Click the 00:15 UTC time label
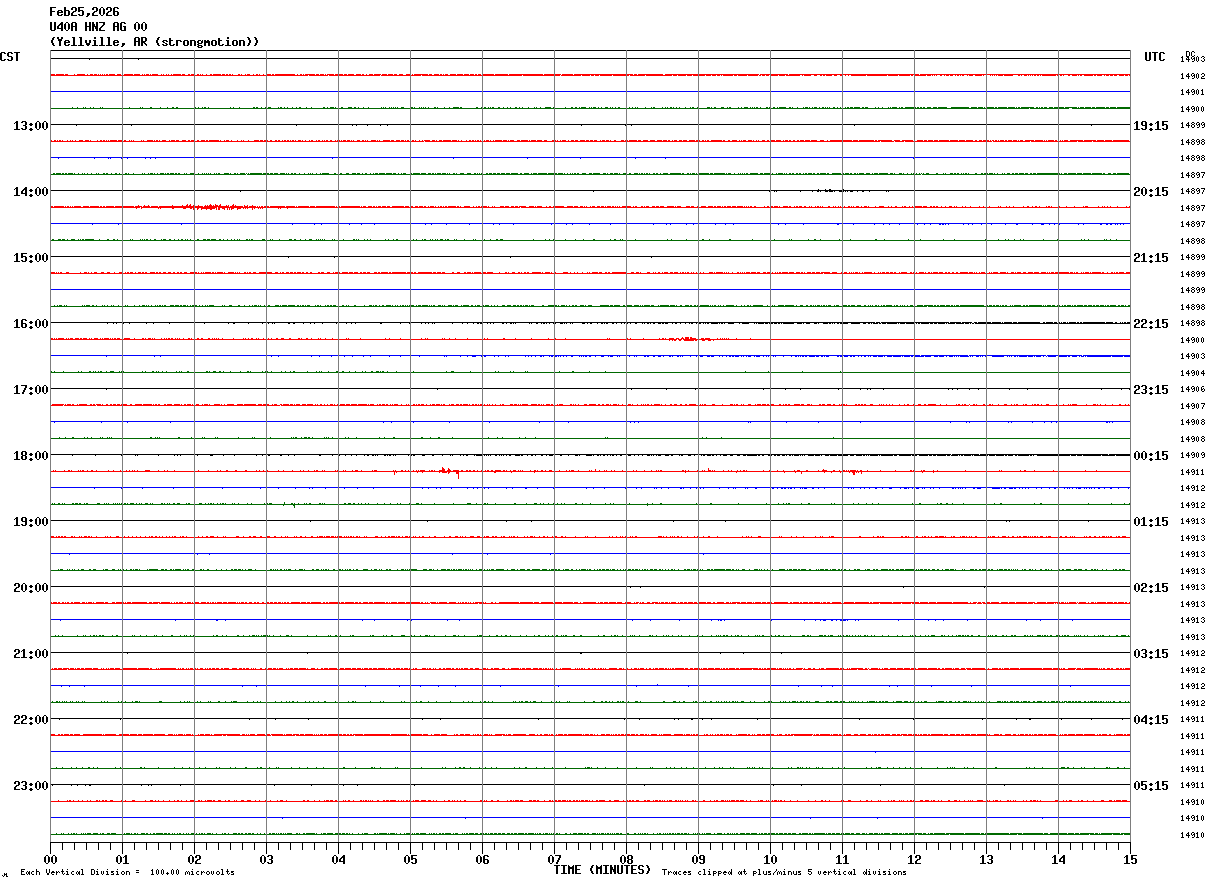Viewport: 1210px width, 886px height. click(1151, 456)
